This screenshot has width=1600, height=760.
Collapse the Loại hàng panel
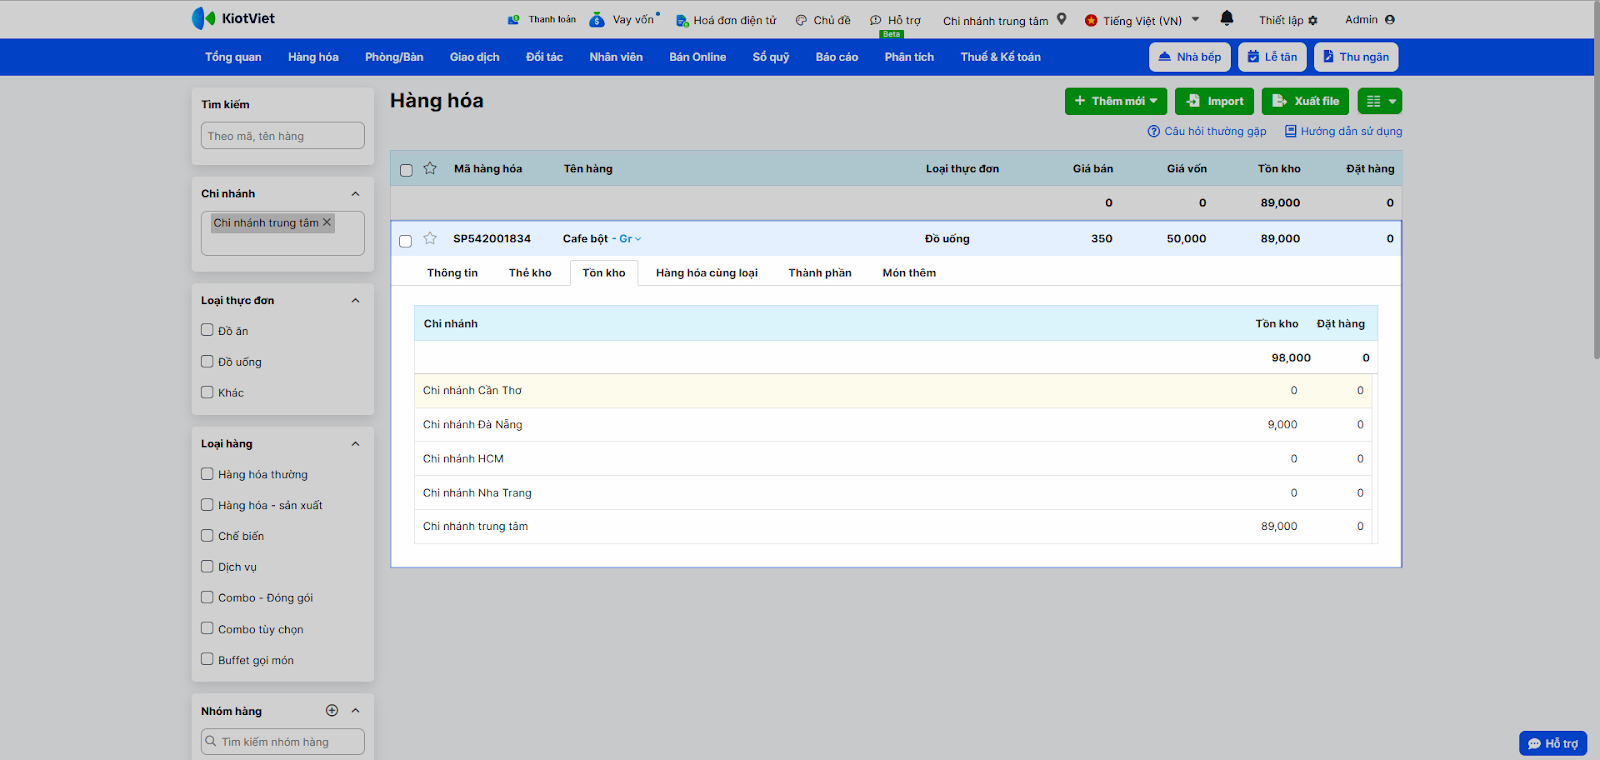(x=355, y=444)
